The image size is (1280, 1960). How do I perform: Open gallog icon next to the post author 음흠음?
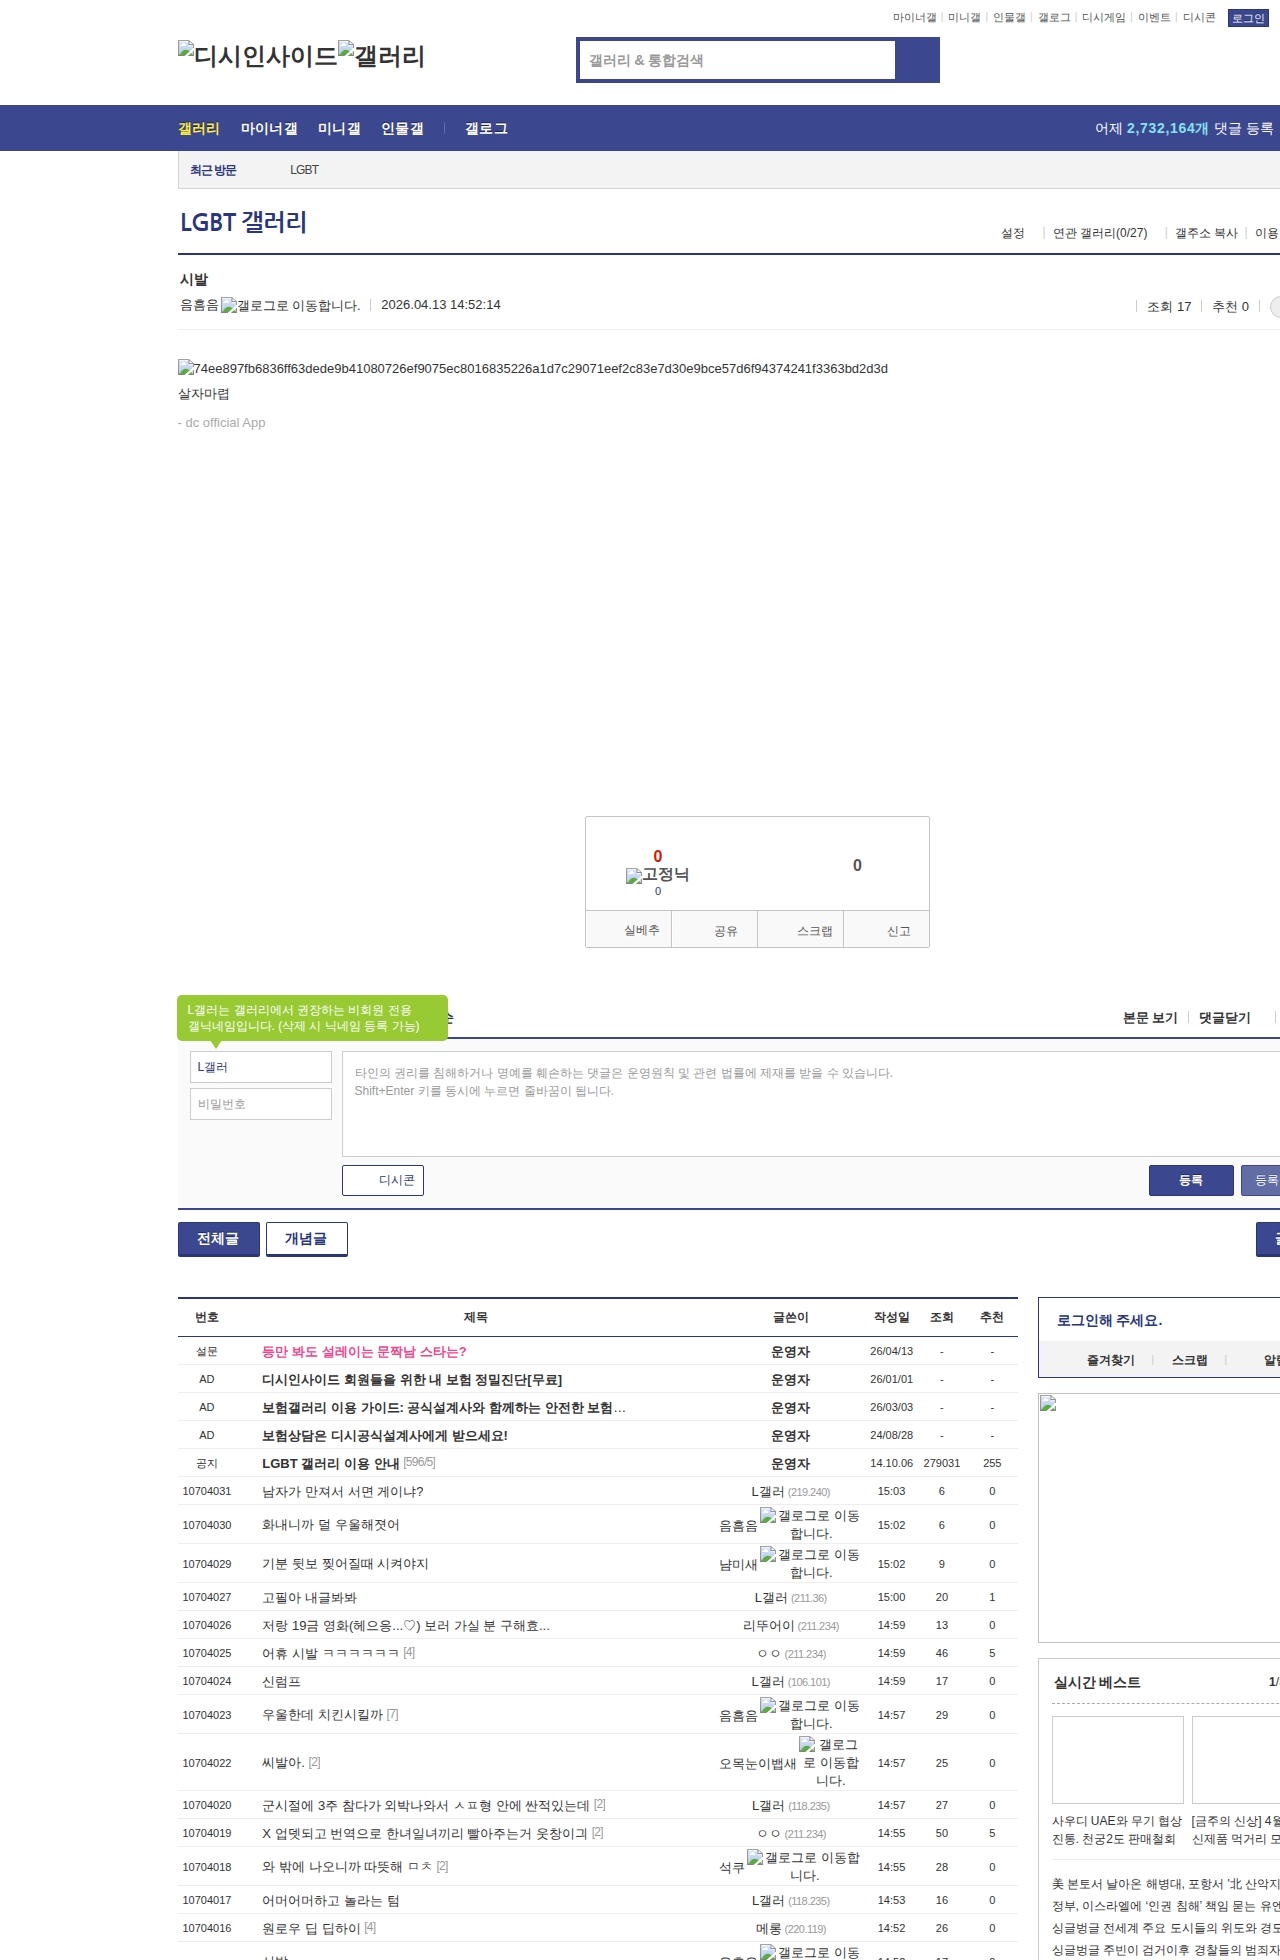pos(290,305)
